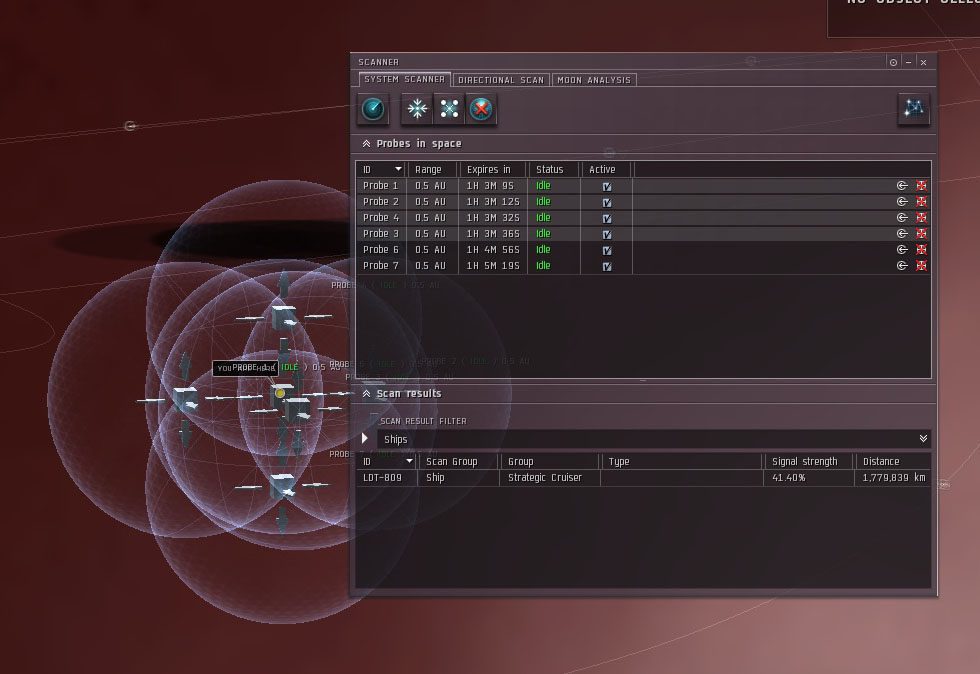Select the LDT-809 scan result row

pos(643,478)
